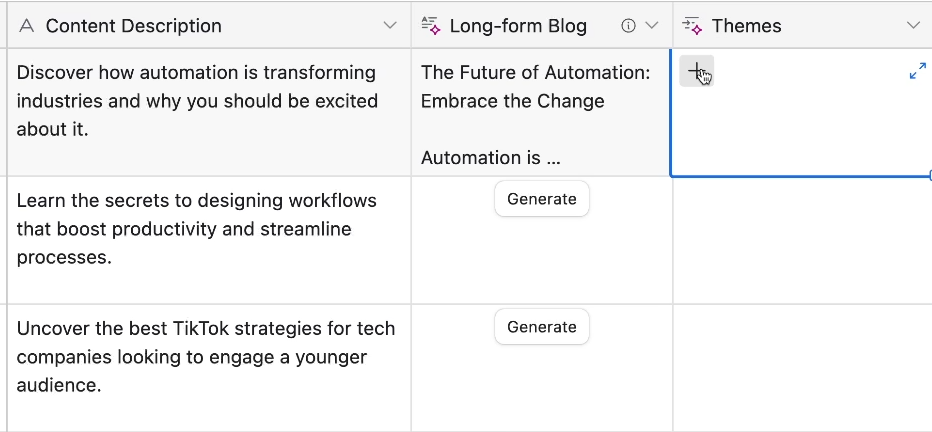Click the text field icon beside Content Description
Screen dimensions: 932x432
click(x=26, y=26)
